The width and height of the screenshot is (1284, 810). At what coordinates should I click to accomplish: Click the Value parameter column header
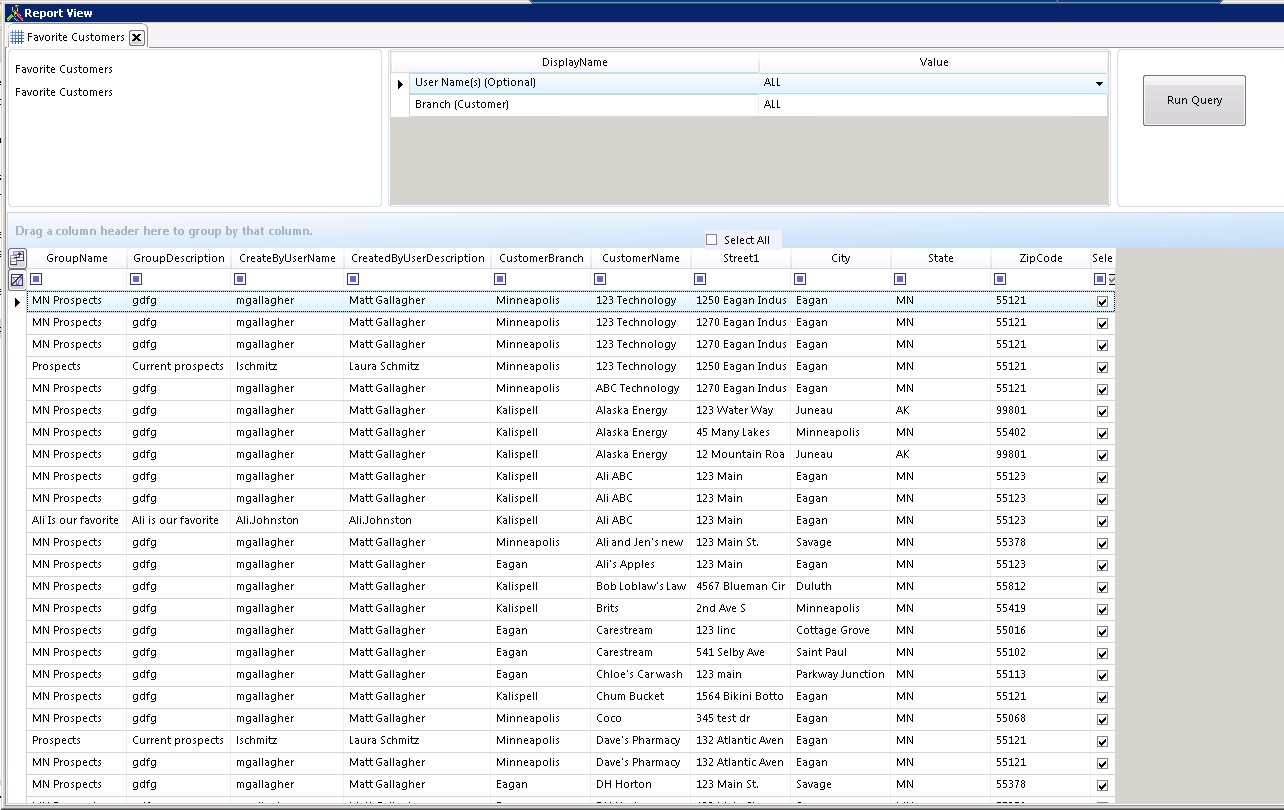coord(934,62)
